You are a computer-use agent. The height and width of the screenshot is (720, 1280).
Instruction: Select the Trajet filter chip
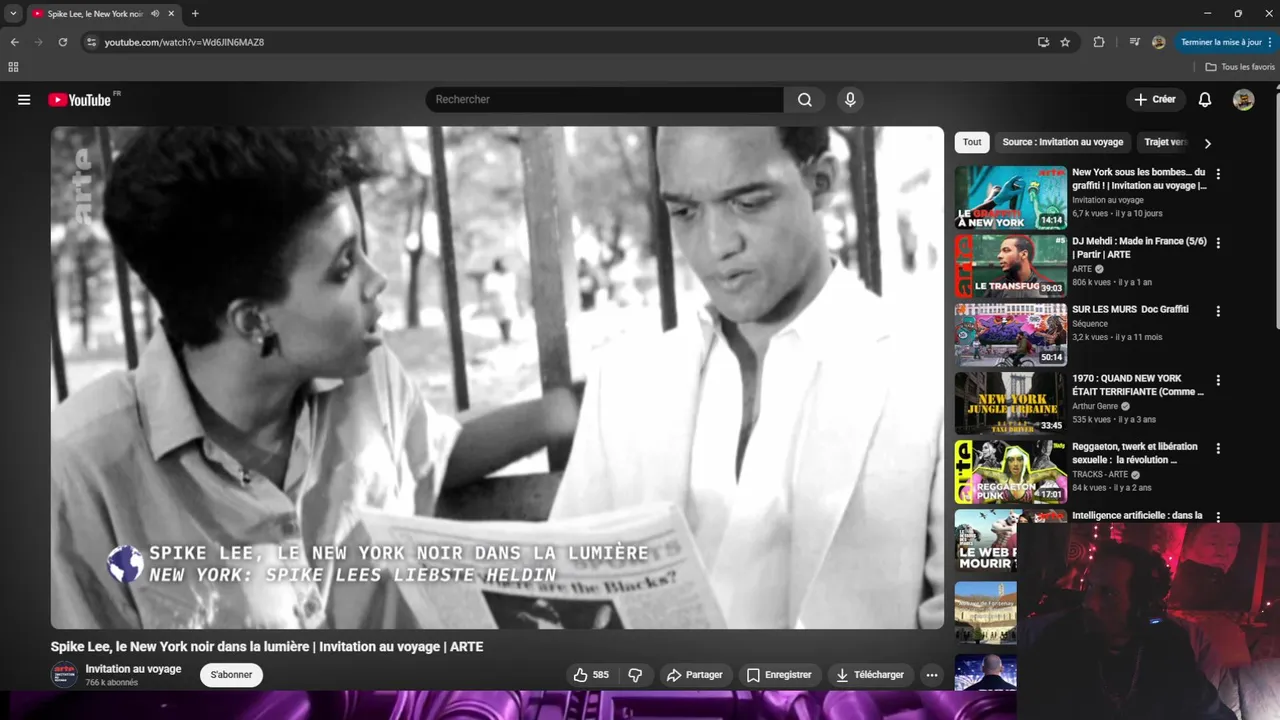coord(1164,142)
